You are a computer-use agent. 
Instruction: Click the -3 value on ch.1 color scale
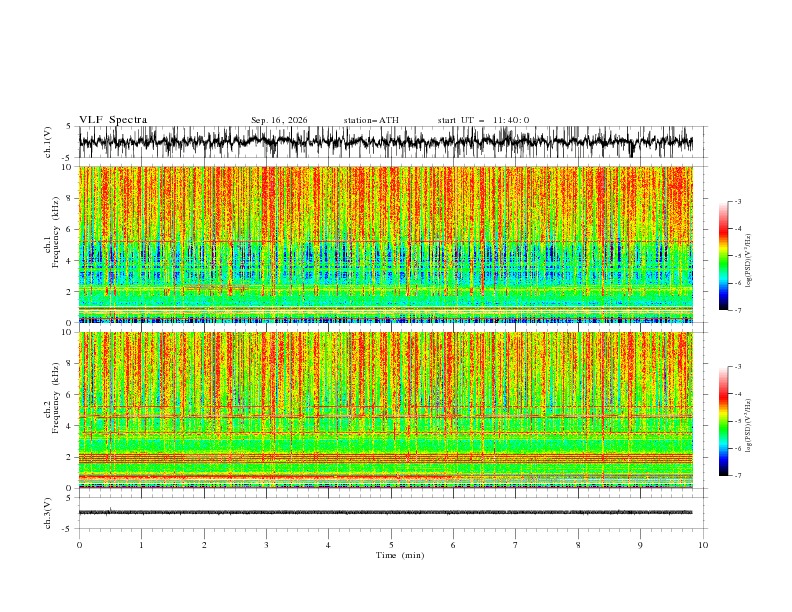pos(737,201)
